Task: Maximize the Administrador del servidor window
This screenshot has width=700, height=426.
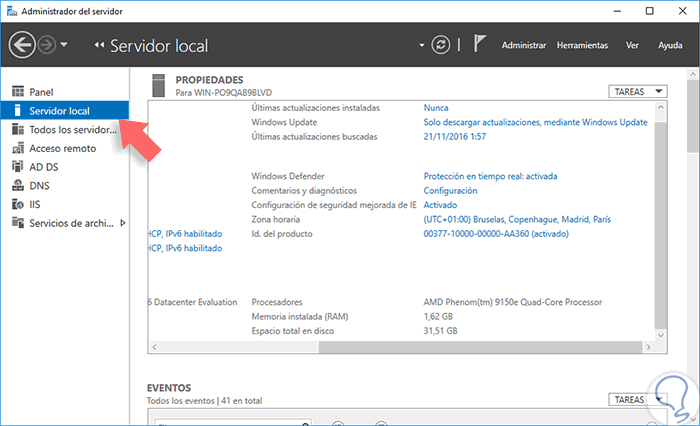Action: pos(650,11)
